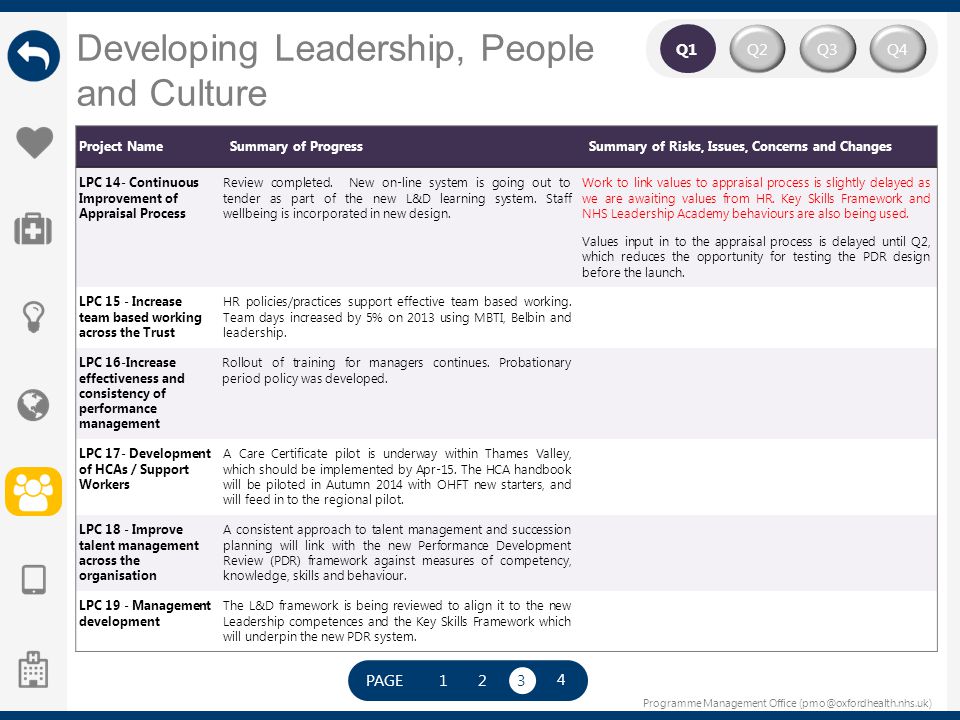Select LPC 19 Management development project

pos(144,613)
